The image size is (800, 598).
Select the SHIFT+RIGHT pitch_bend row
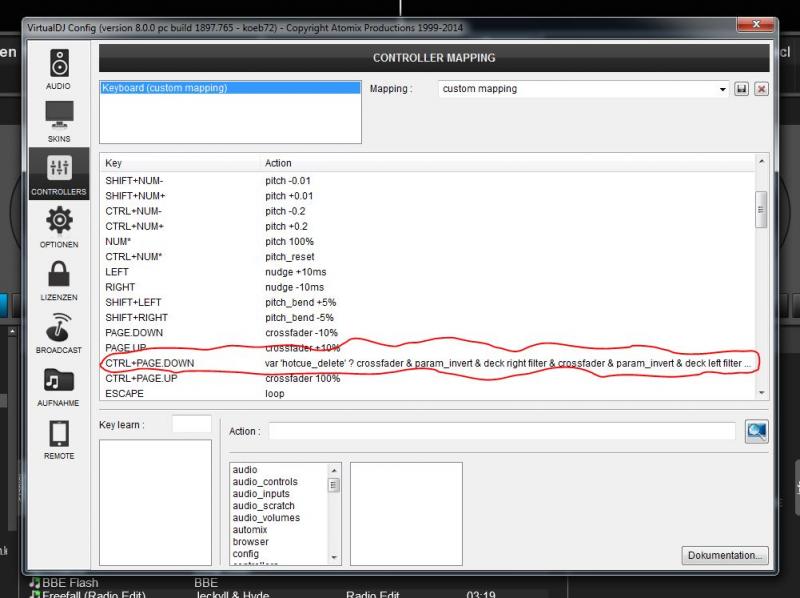[428, 318]
